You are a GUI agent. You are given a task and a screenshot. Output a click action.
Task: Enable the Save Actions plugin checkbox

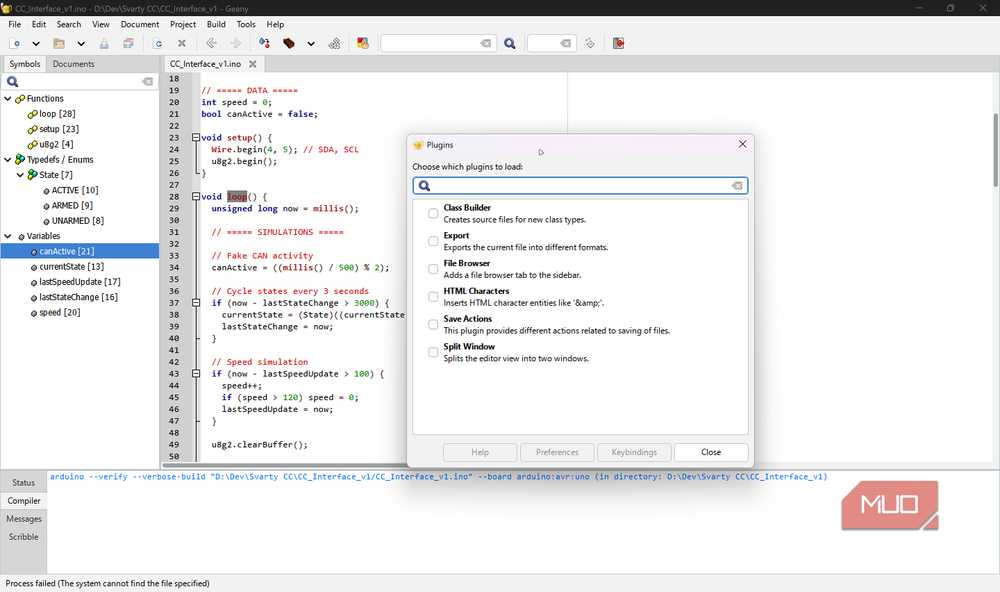[433, 324]
